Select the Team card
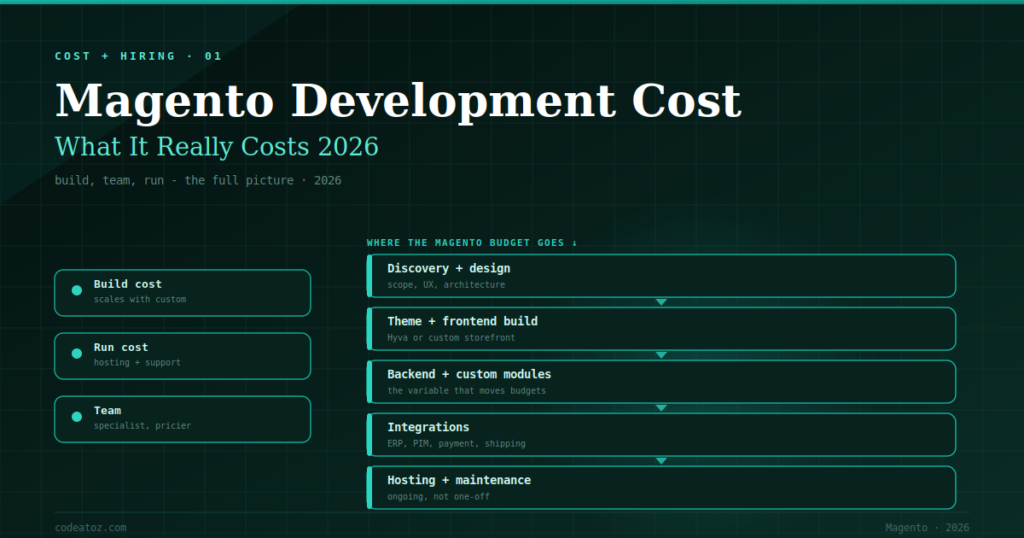The width and height of the screenshot is (1024, 538). tap(183, 419)
